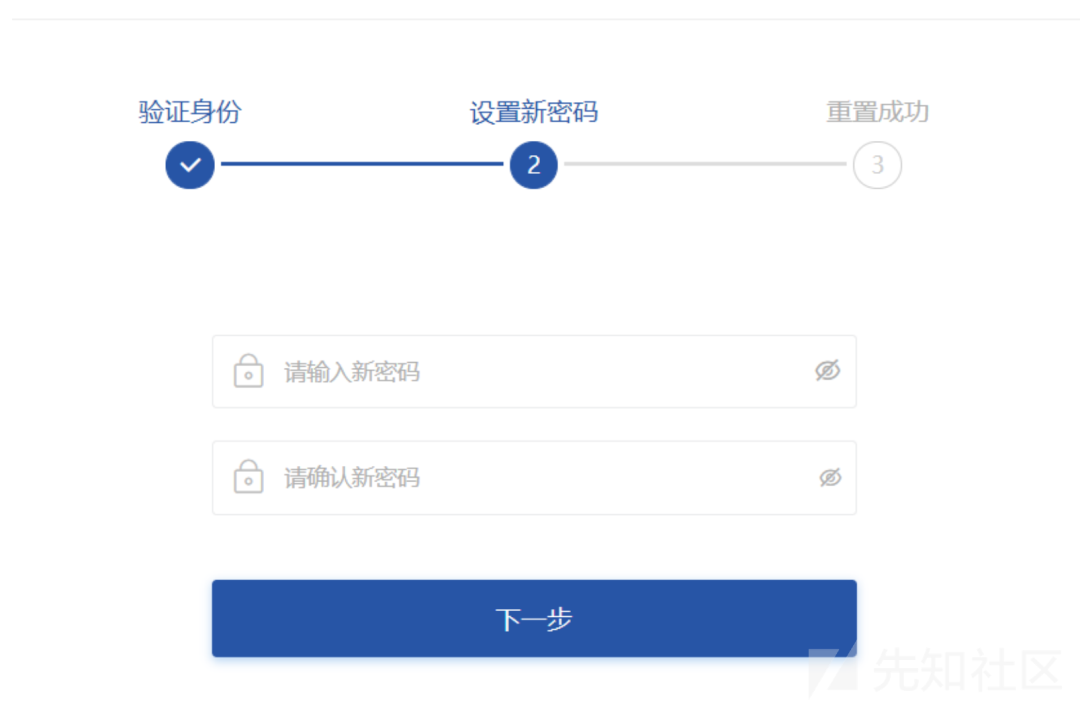Click the lock icon in new password field

pyautogui.click(x=249, y=371)
